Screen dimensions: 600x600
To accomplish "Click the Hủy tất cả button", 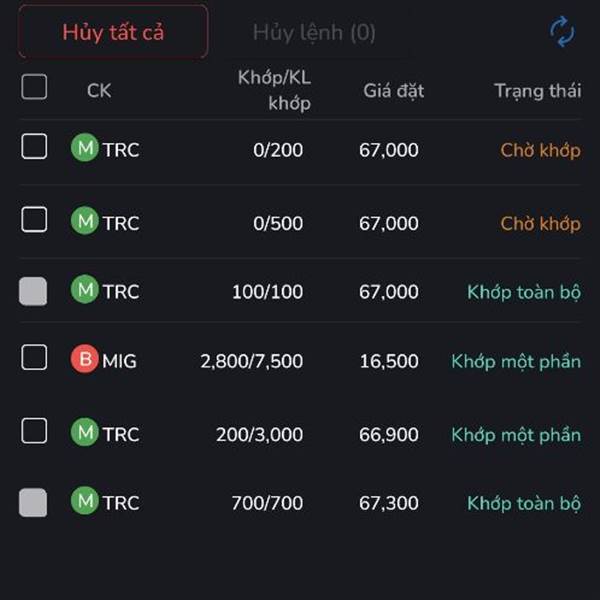I will [x=113, y=32].
